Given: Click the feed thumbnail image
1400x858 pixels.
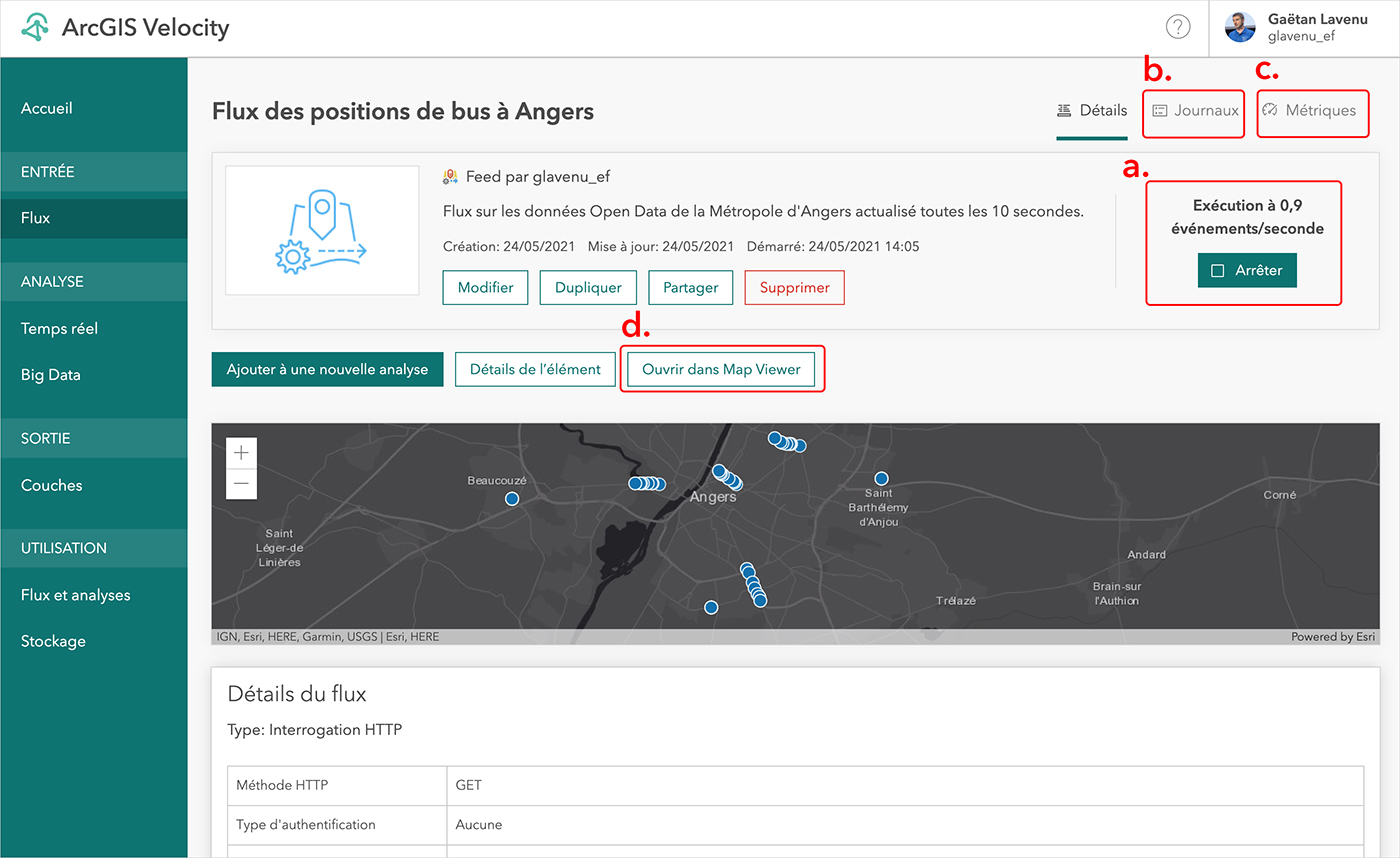Looking at the screenshot, I should (322, 231).
